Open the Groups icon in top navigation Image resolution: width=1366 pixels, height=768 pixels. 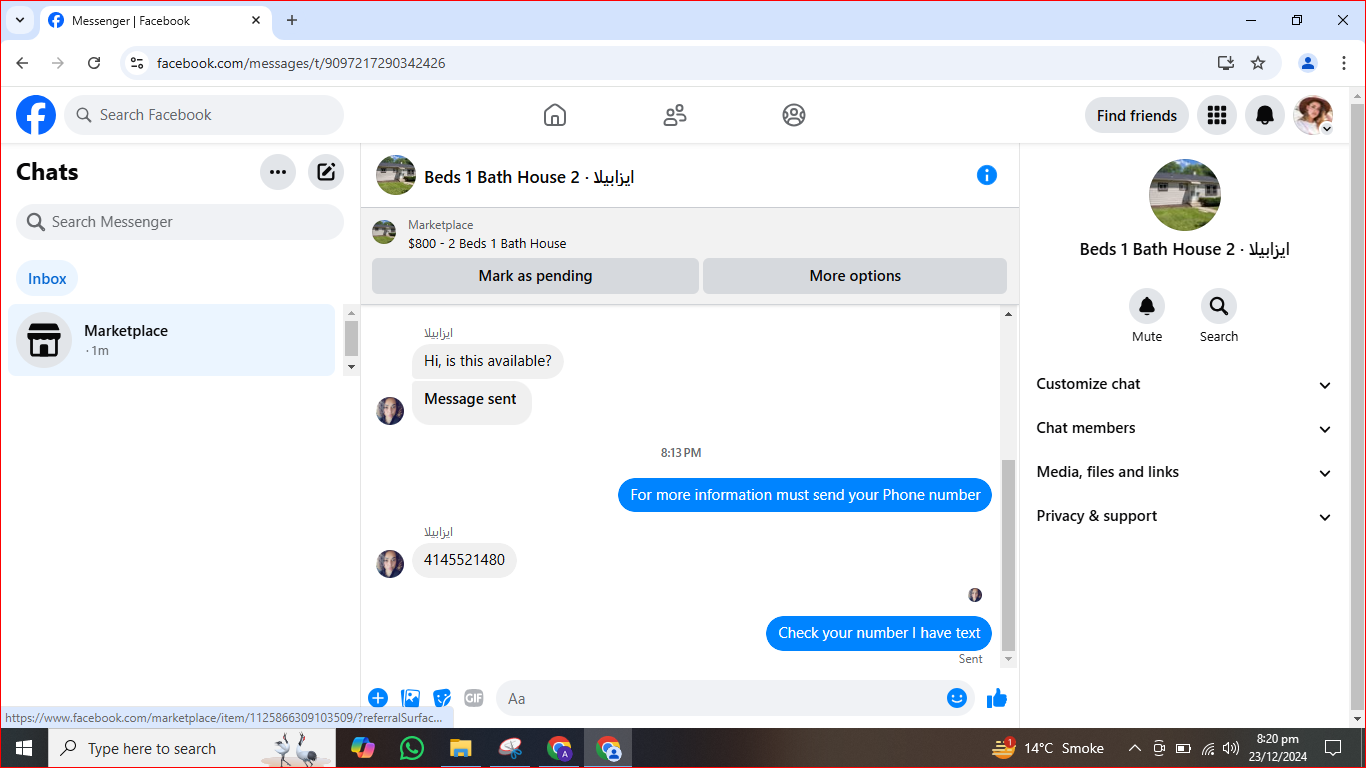click(x=794, y=115)
